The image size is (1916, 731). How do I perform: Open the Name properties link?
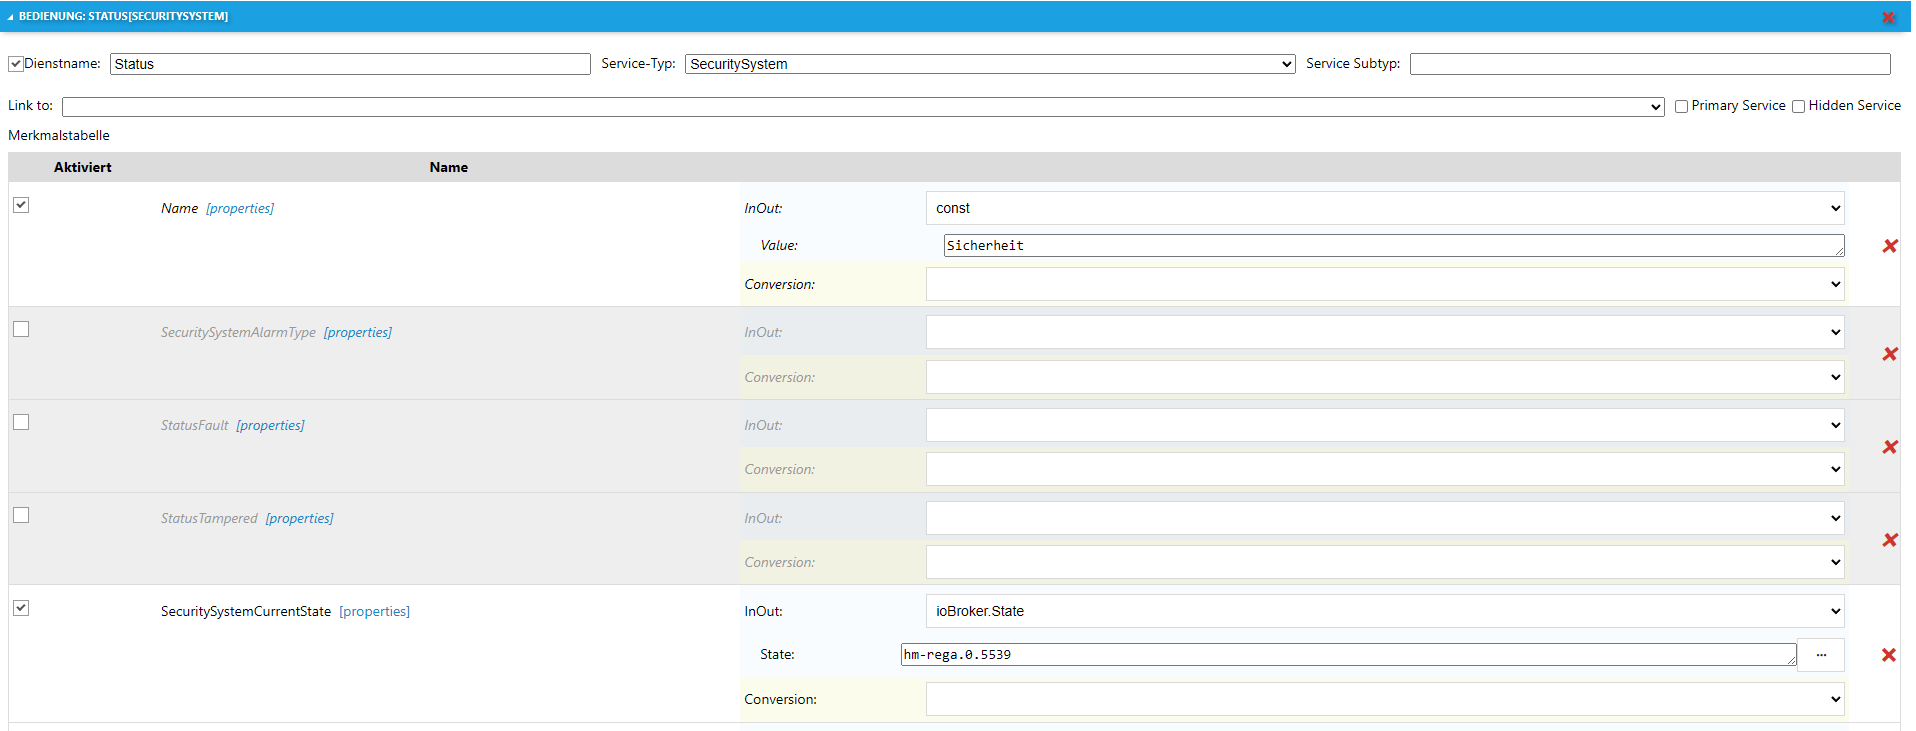click(240, 208)
